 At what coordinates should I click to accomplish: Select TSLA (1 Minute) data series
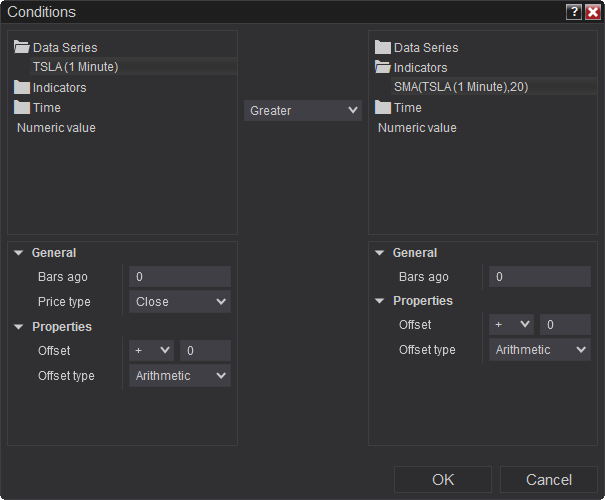point(75,67)
